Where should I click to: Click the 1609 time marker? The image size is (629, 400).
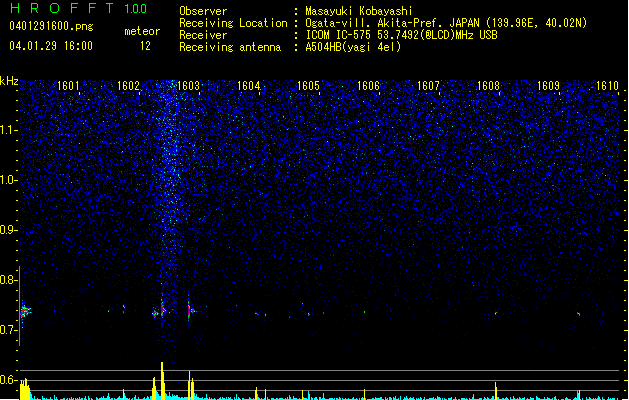(548, 86)
